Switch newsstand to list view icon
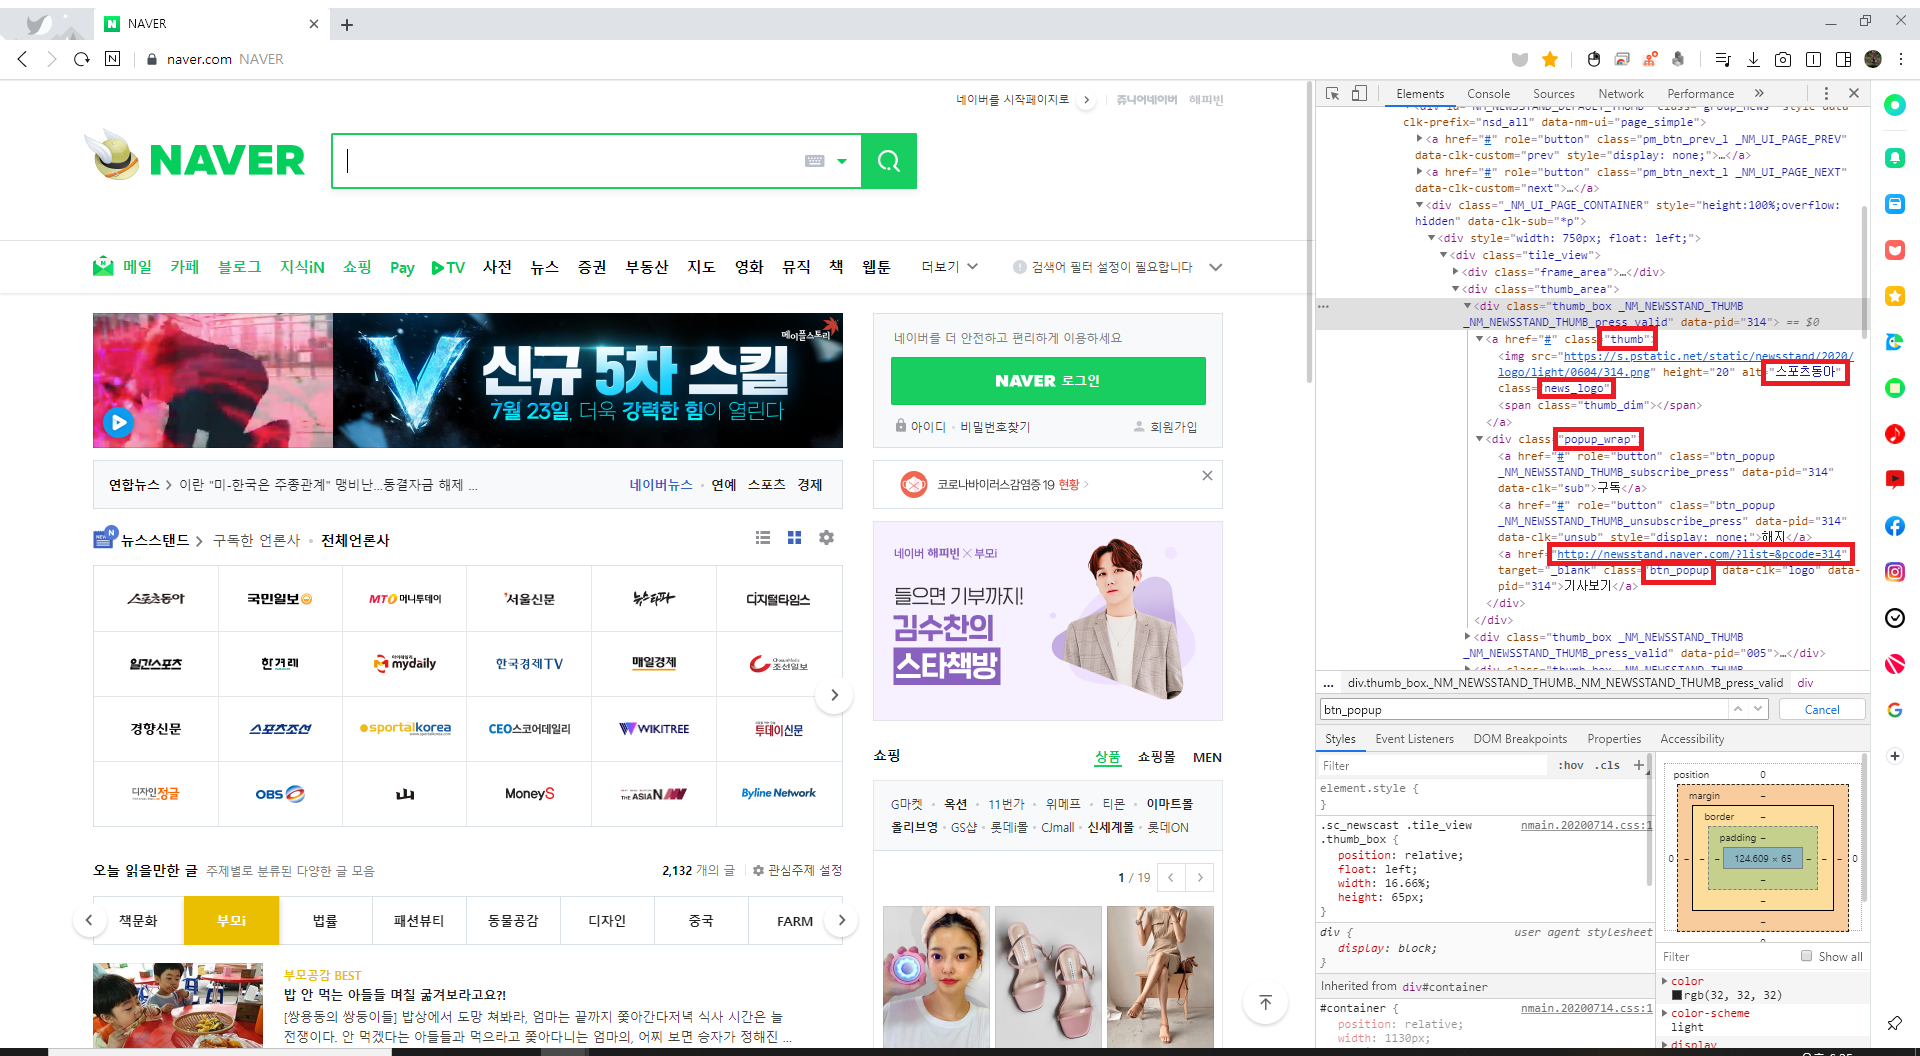This screenshot has width=1920, height=1056. (763, 538)
